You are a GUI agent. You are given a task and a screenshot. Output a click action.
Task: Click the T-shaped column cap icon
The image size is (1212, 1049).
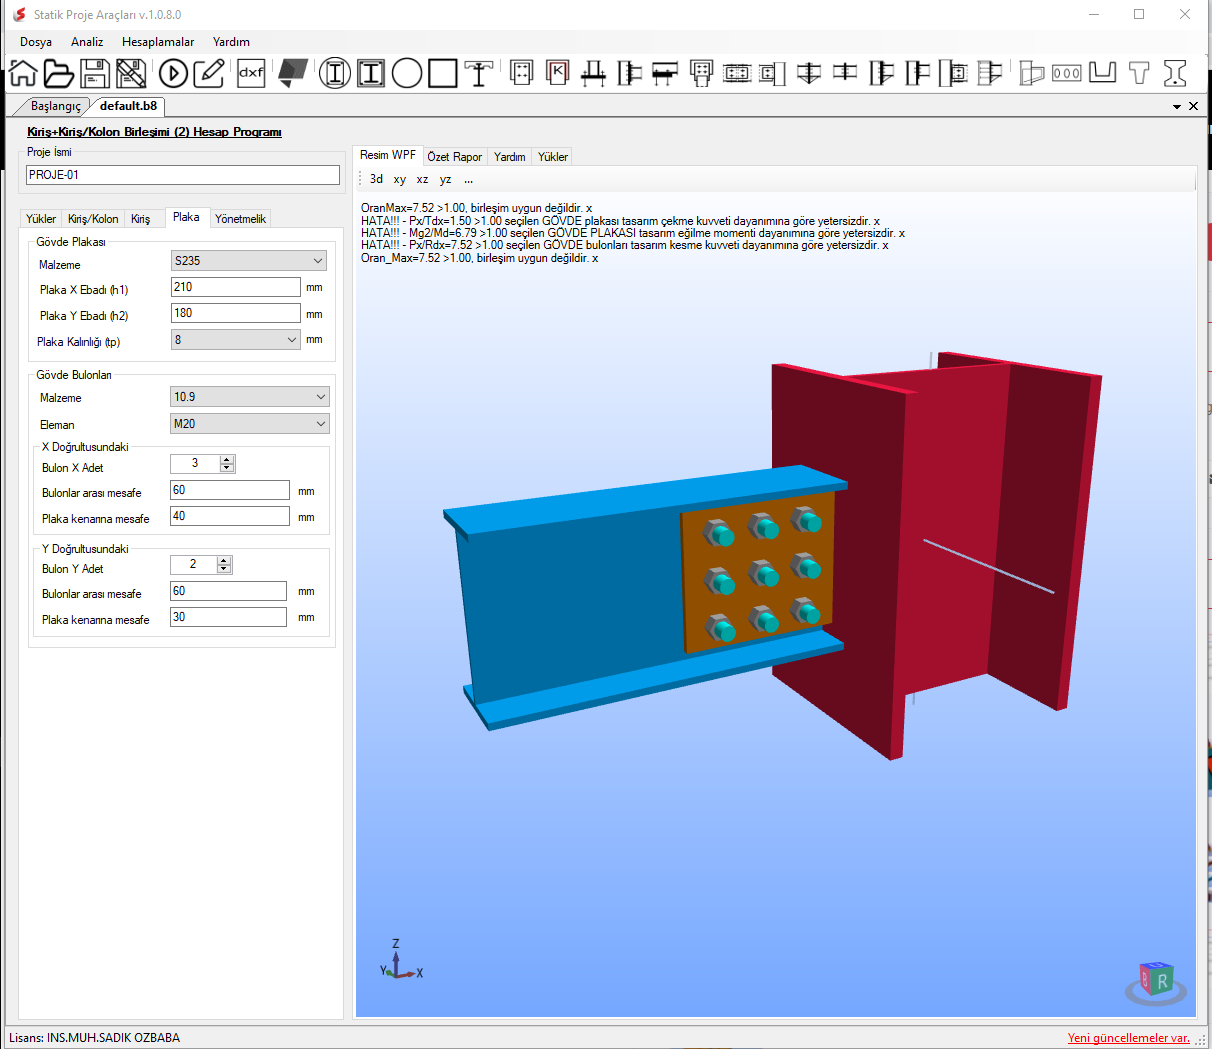[479, 73]
